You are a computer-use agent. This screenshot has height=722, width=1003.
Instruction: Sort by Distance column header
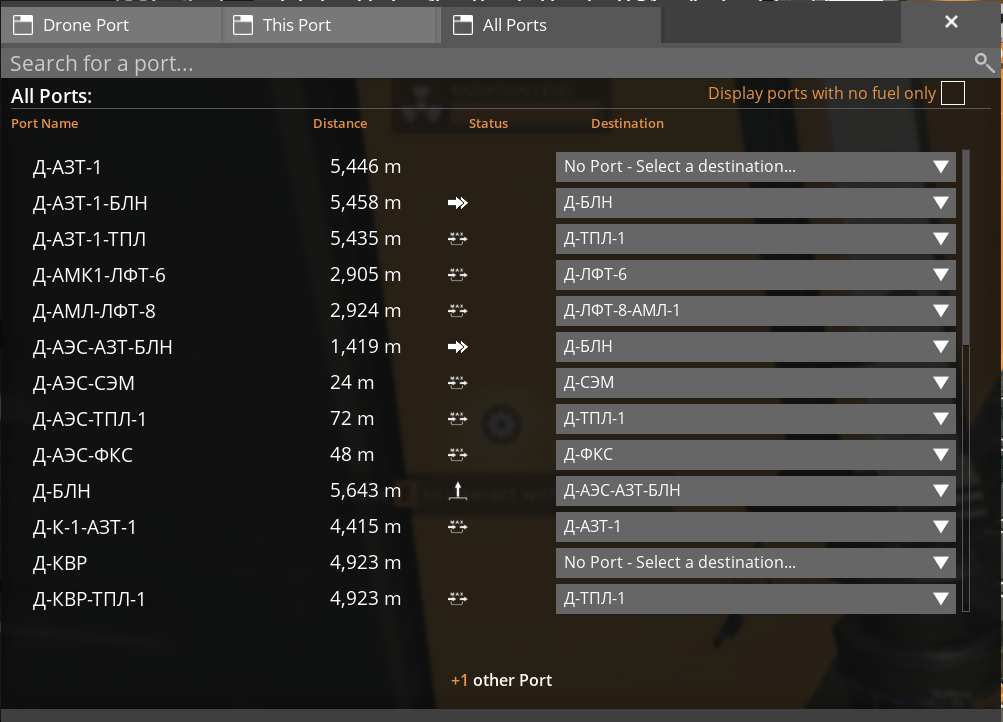(x=340, y=123)
